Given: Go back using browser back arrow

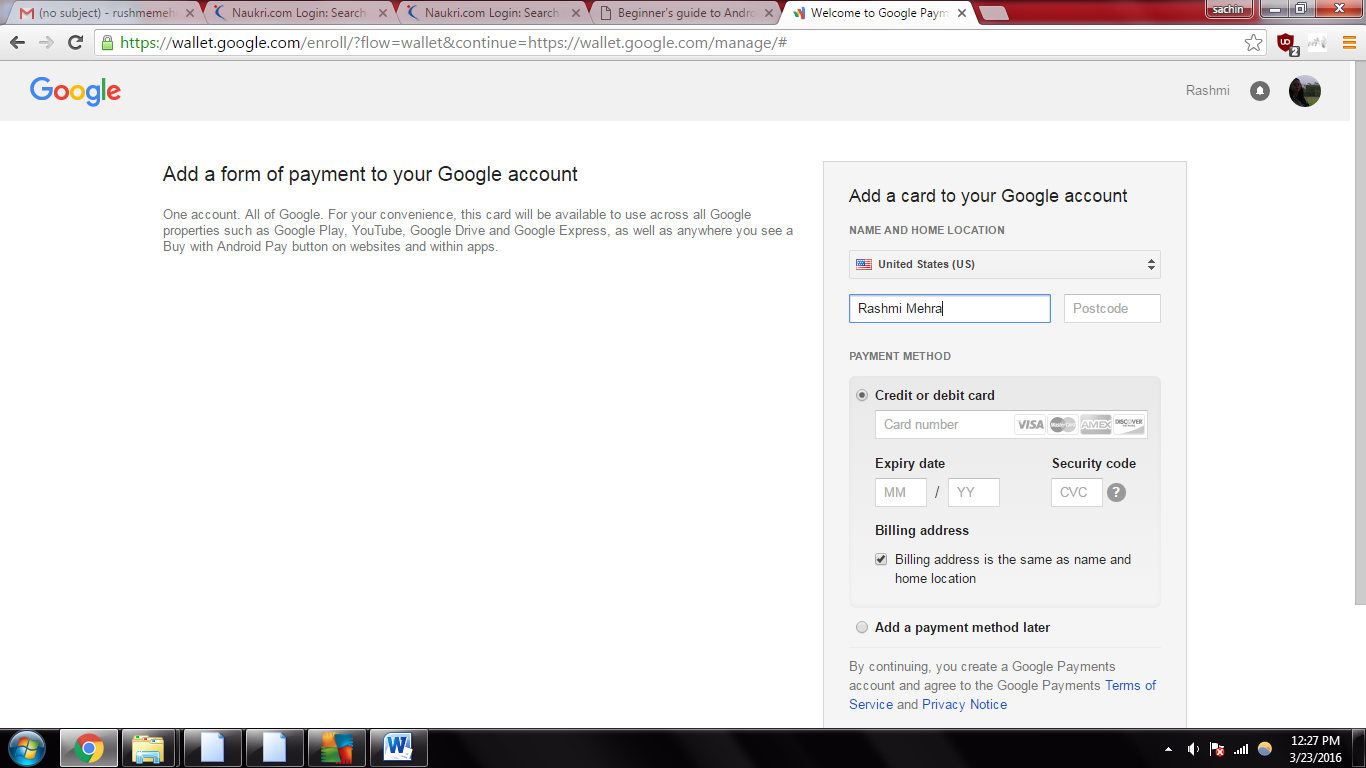Looking at the screenshot, I should pos(17,43).
